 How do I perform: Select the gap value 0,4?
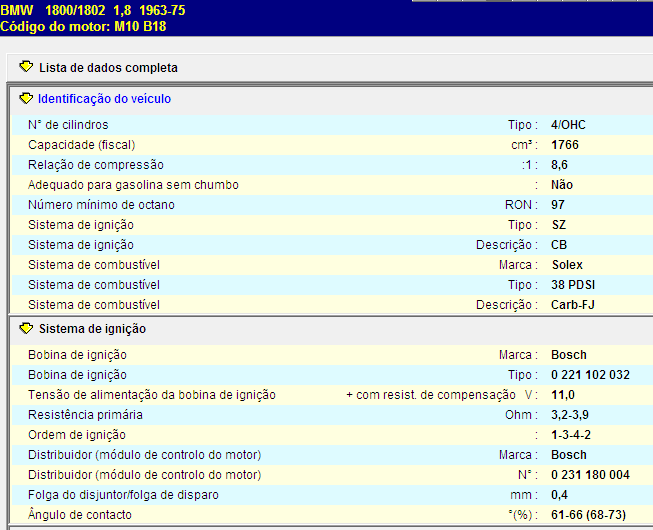[x=559, y=495]
